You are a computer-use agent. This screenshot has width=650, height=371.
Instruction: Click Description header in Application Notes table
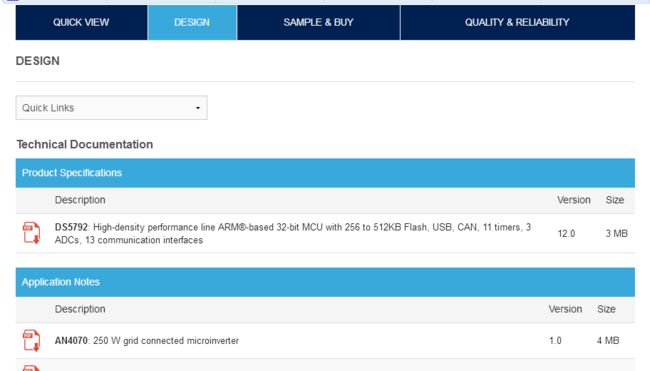coord(80,309)
